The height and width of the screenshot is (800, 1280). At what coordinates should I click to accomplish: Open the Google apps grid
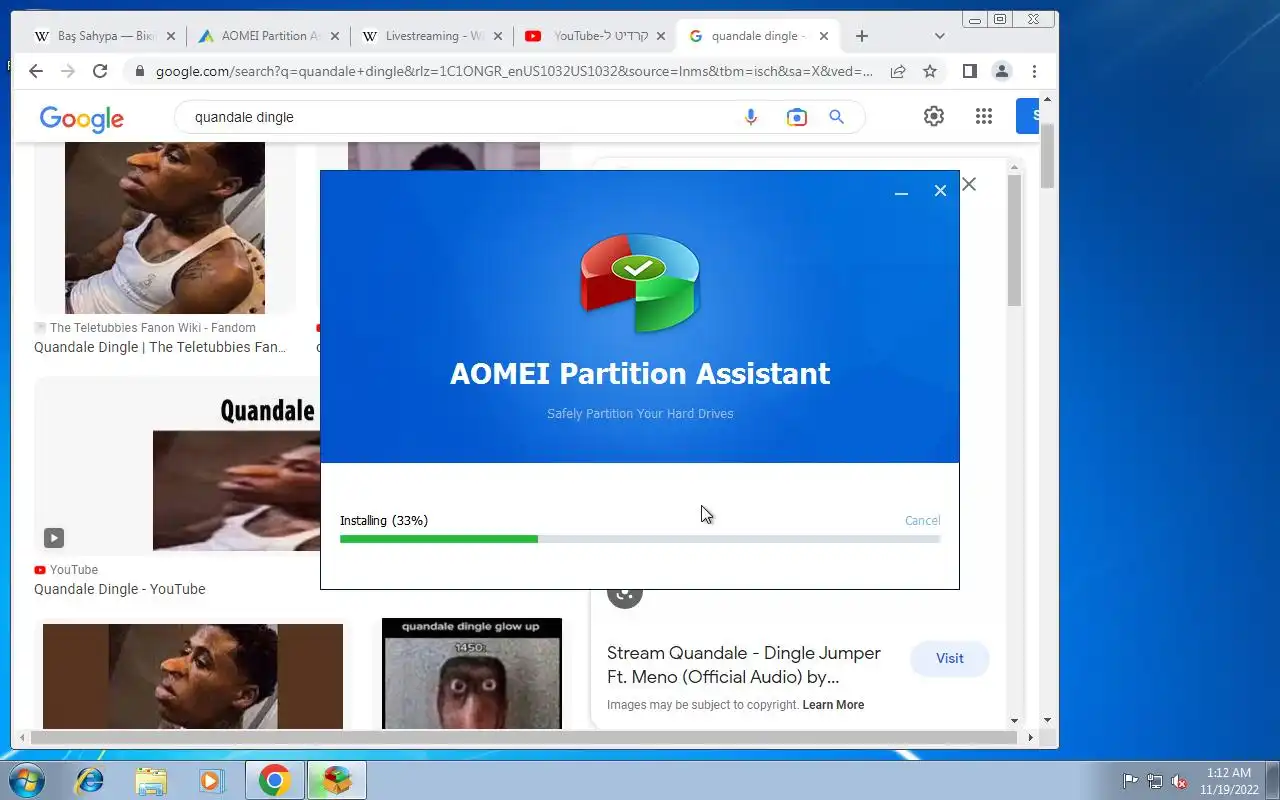[984, 116]
